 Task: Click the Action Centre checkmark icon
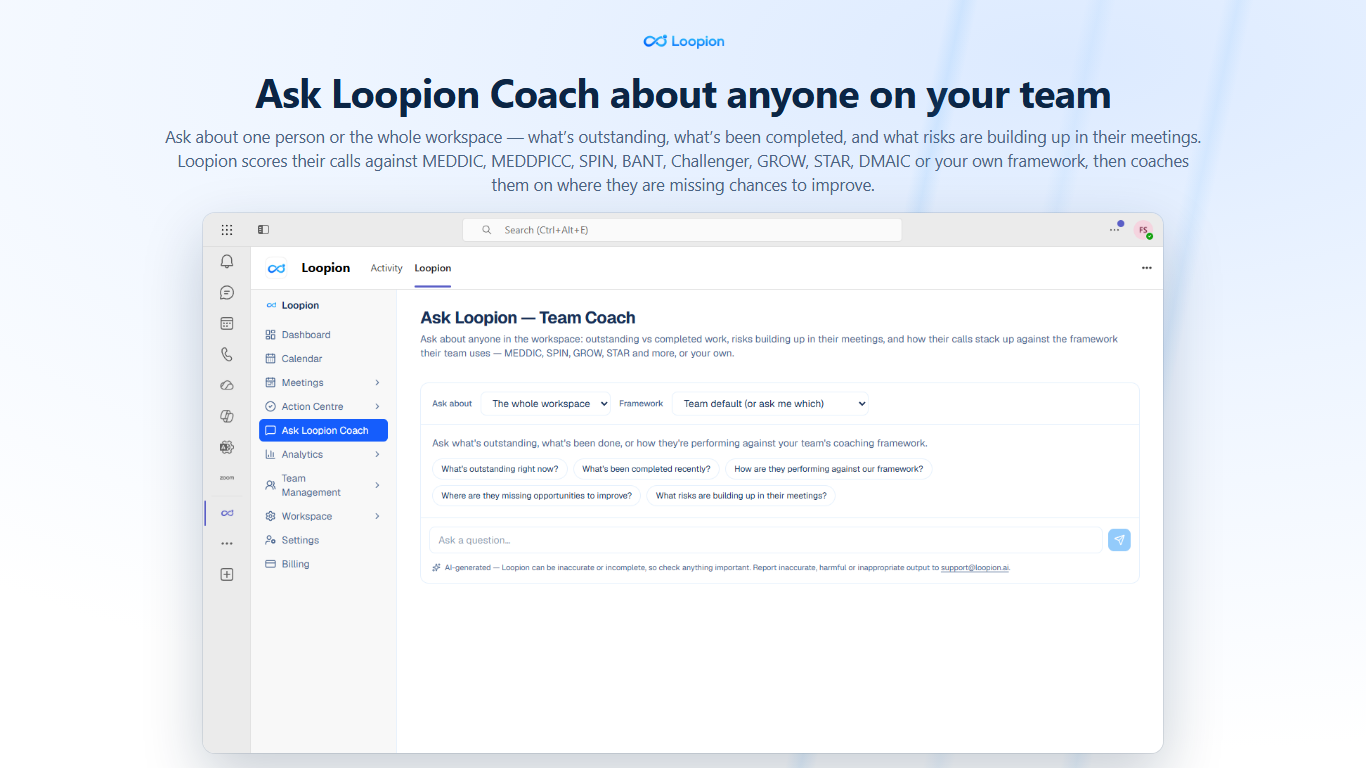click(270, 407)
